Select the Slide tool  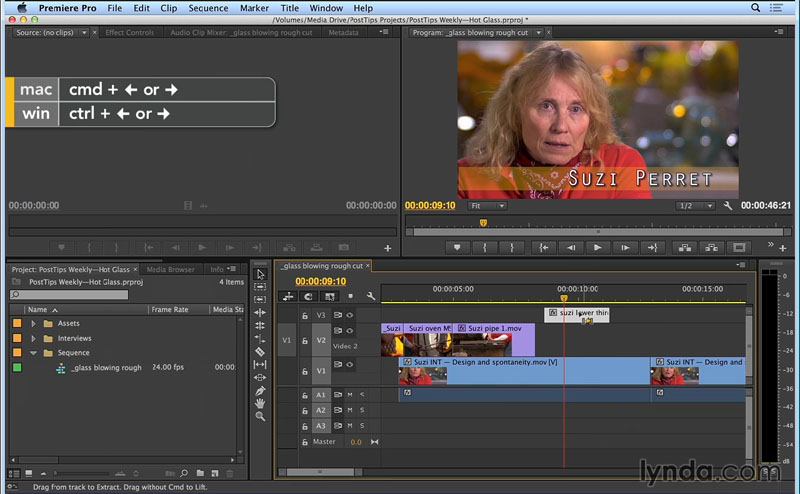tap(260, 377)
